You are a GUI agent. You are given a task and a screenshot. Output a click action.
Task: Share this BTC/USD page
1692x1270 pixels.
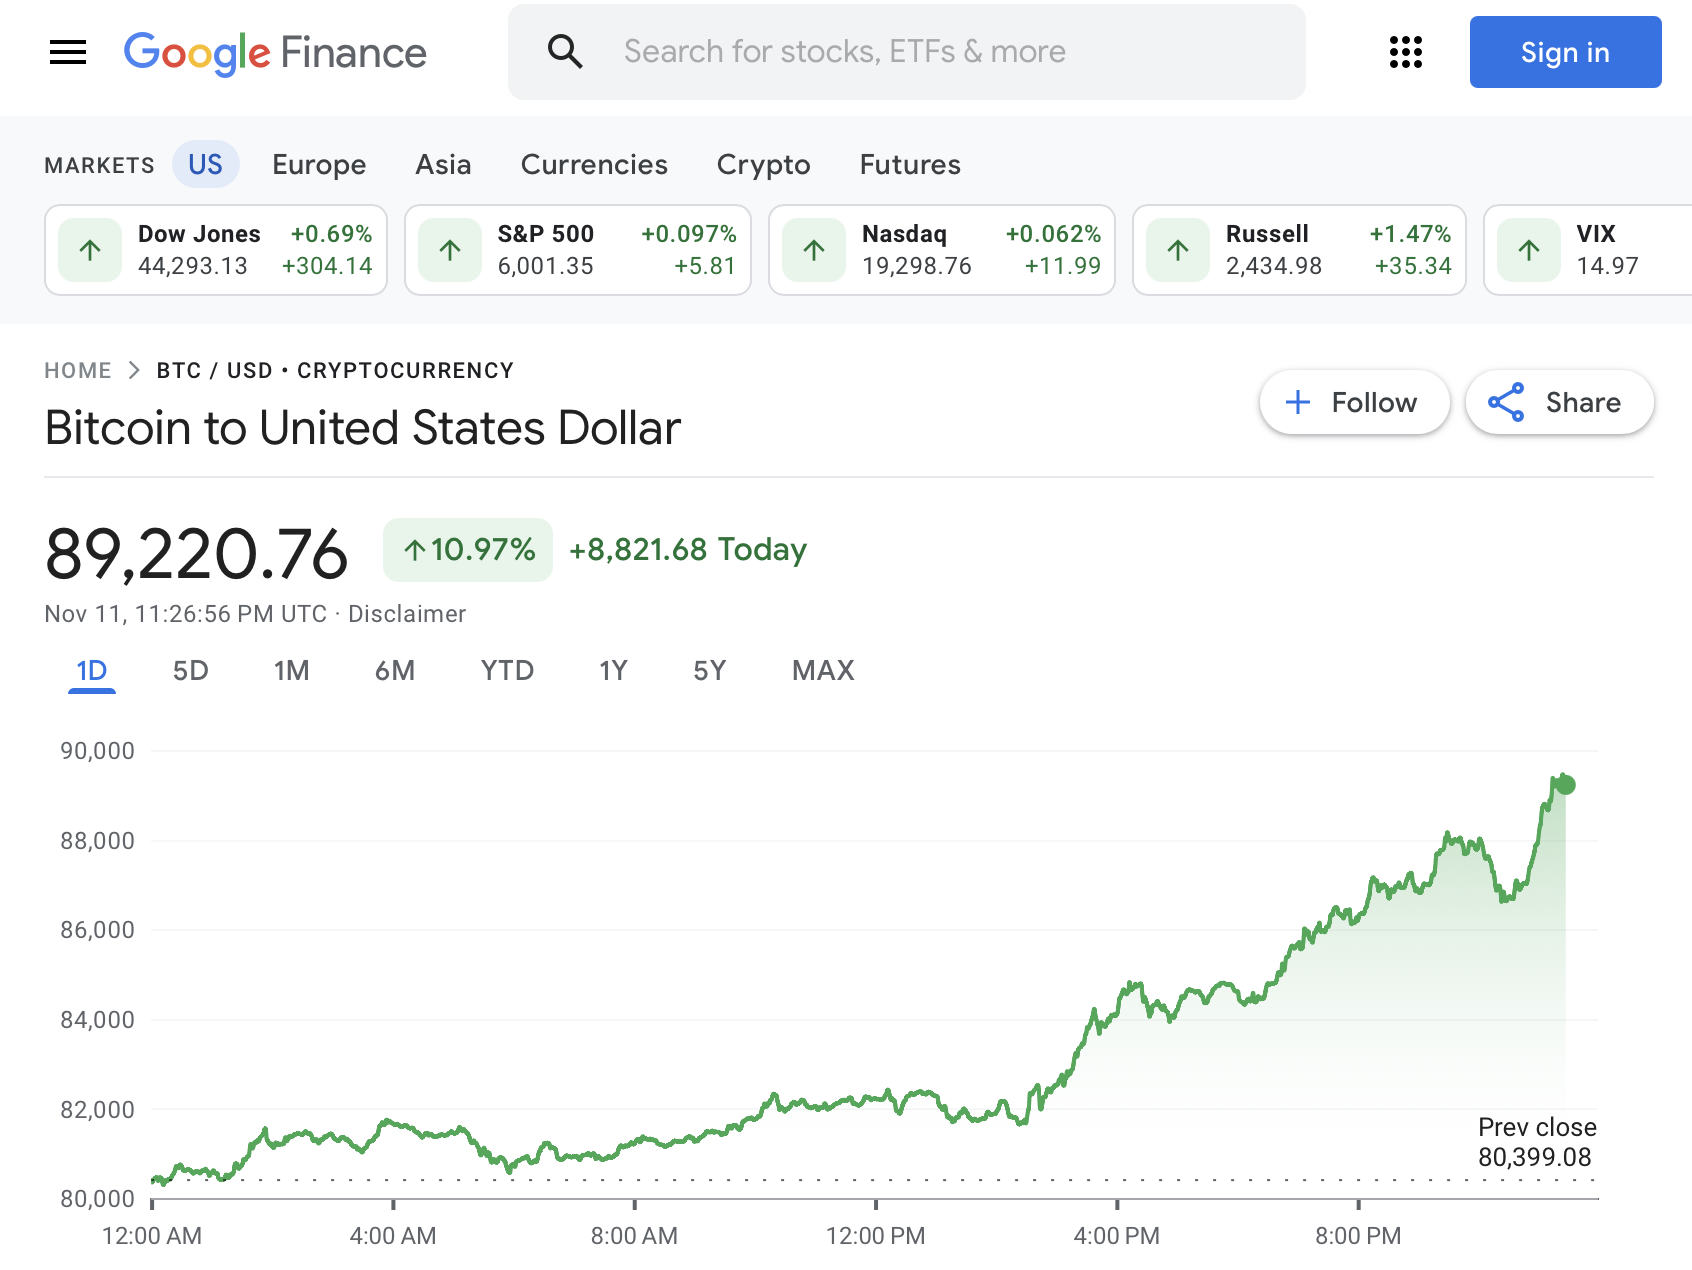[1559, 402]
